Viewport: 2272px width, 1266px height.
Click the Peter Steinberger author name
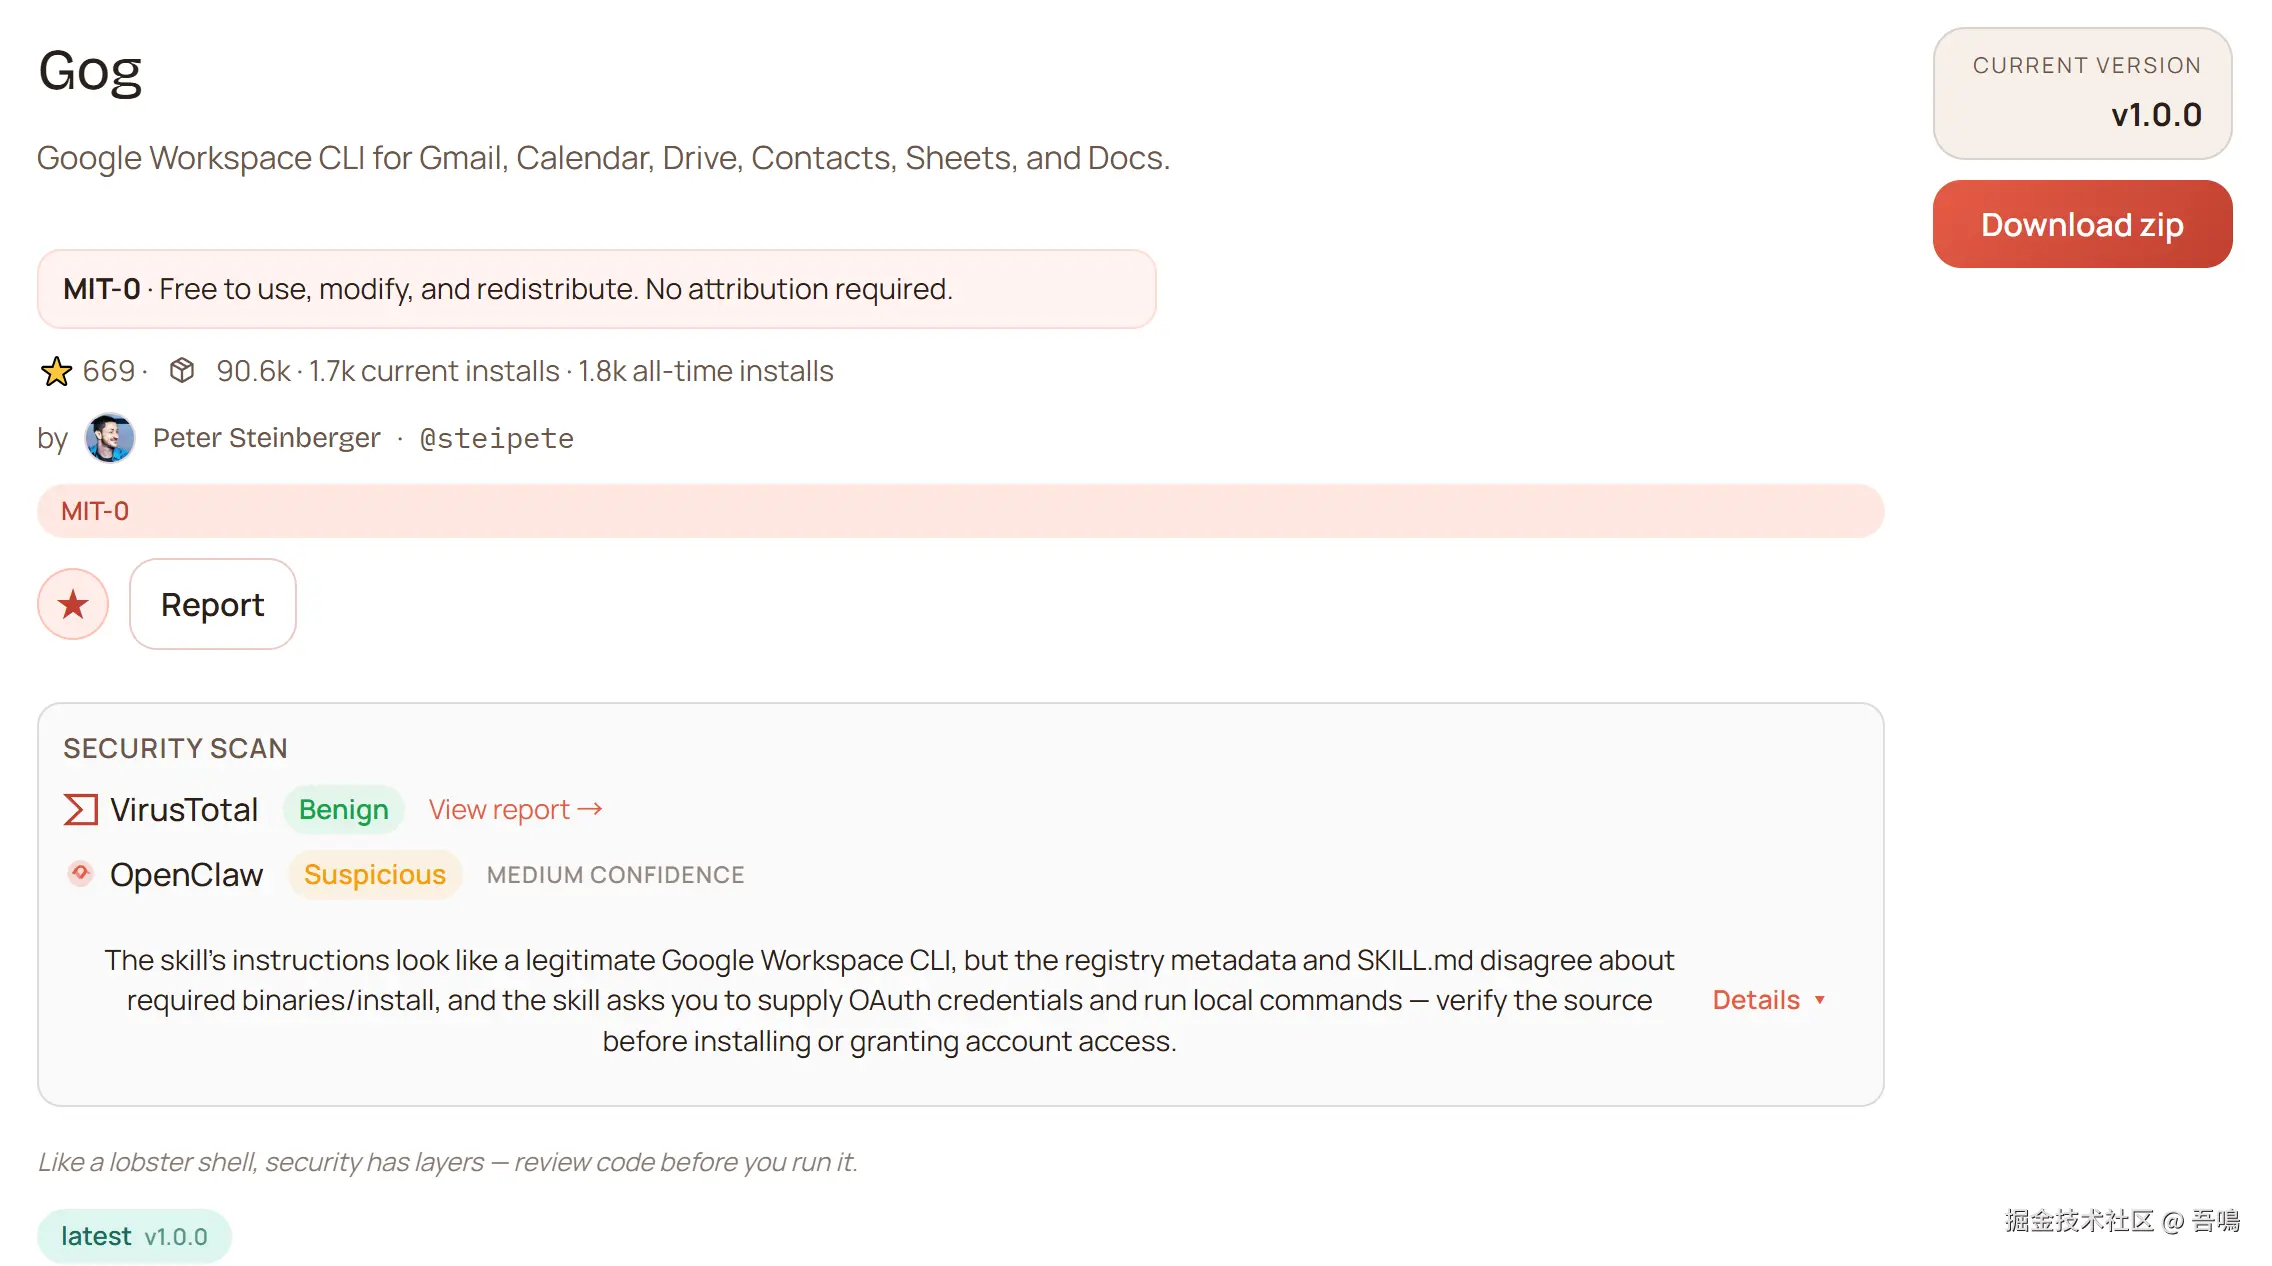coord(266,438)
